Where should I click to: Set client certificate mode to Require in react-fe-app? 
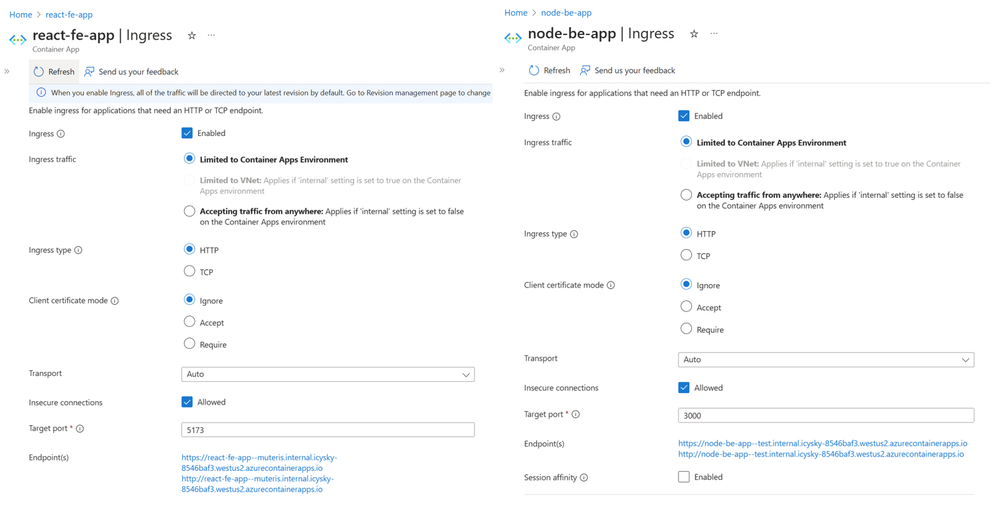[189, 344]
